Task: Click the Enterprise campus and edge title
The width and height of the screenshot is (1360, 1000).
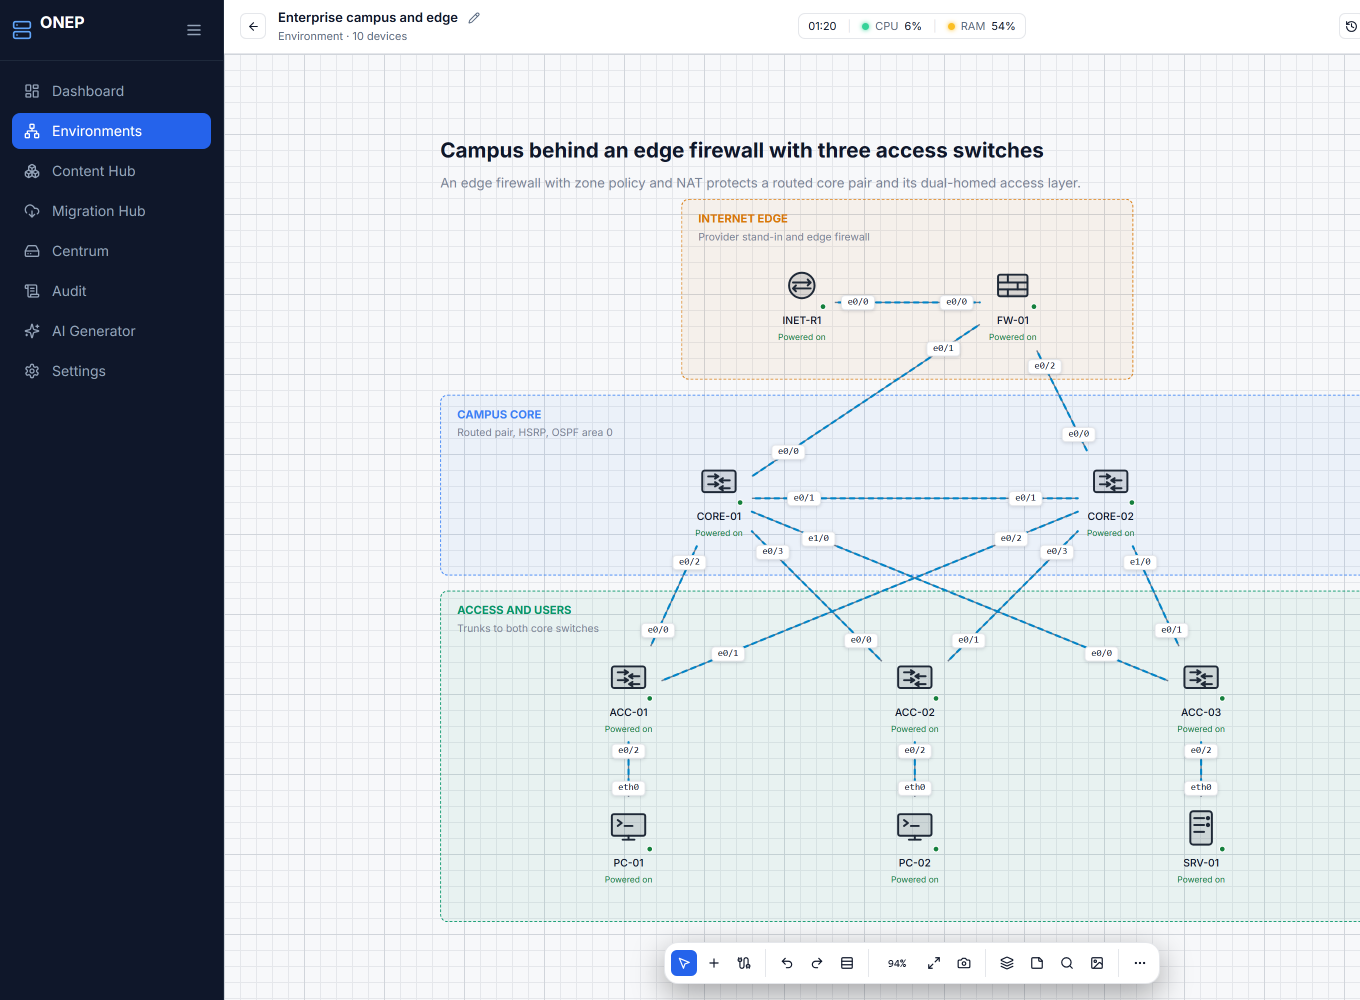Action: (368, 18)
